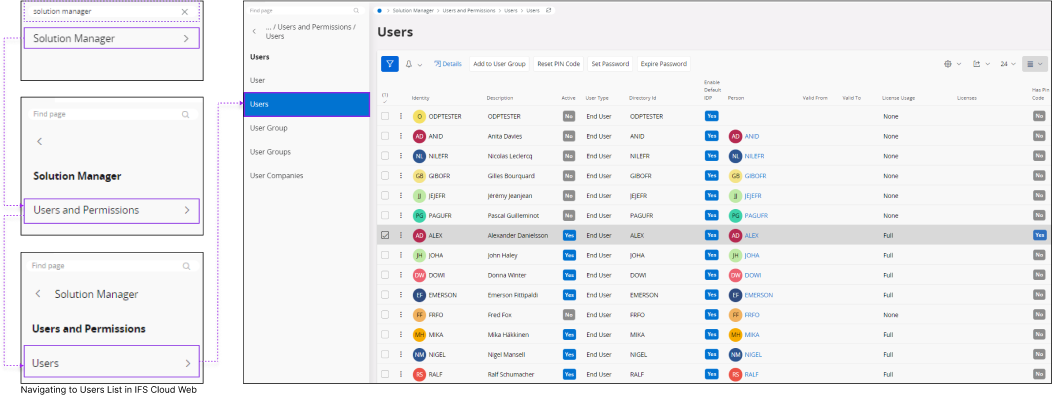Image resolution: width=1052 pixels, height=395 pixels.
Task: Click the blue filter funnel button
Action: coord(390,64)
